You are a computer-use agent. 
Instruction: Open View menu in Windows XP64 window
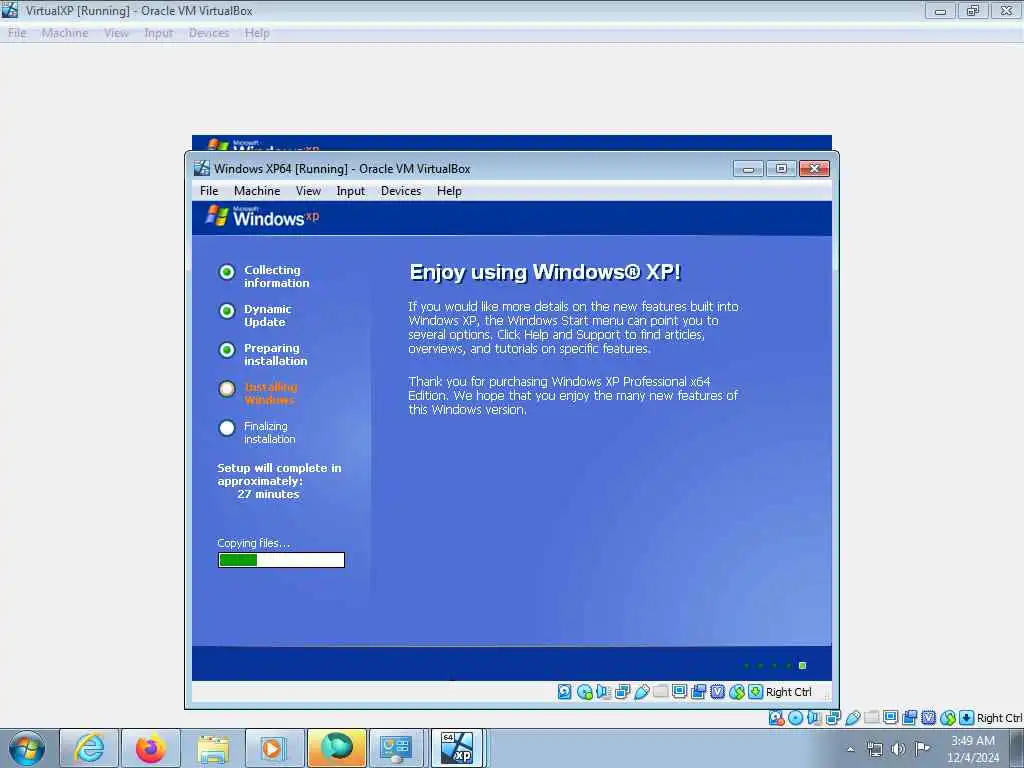(308, 191)
